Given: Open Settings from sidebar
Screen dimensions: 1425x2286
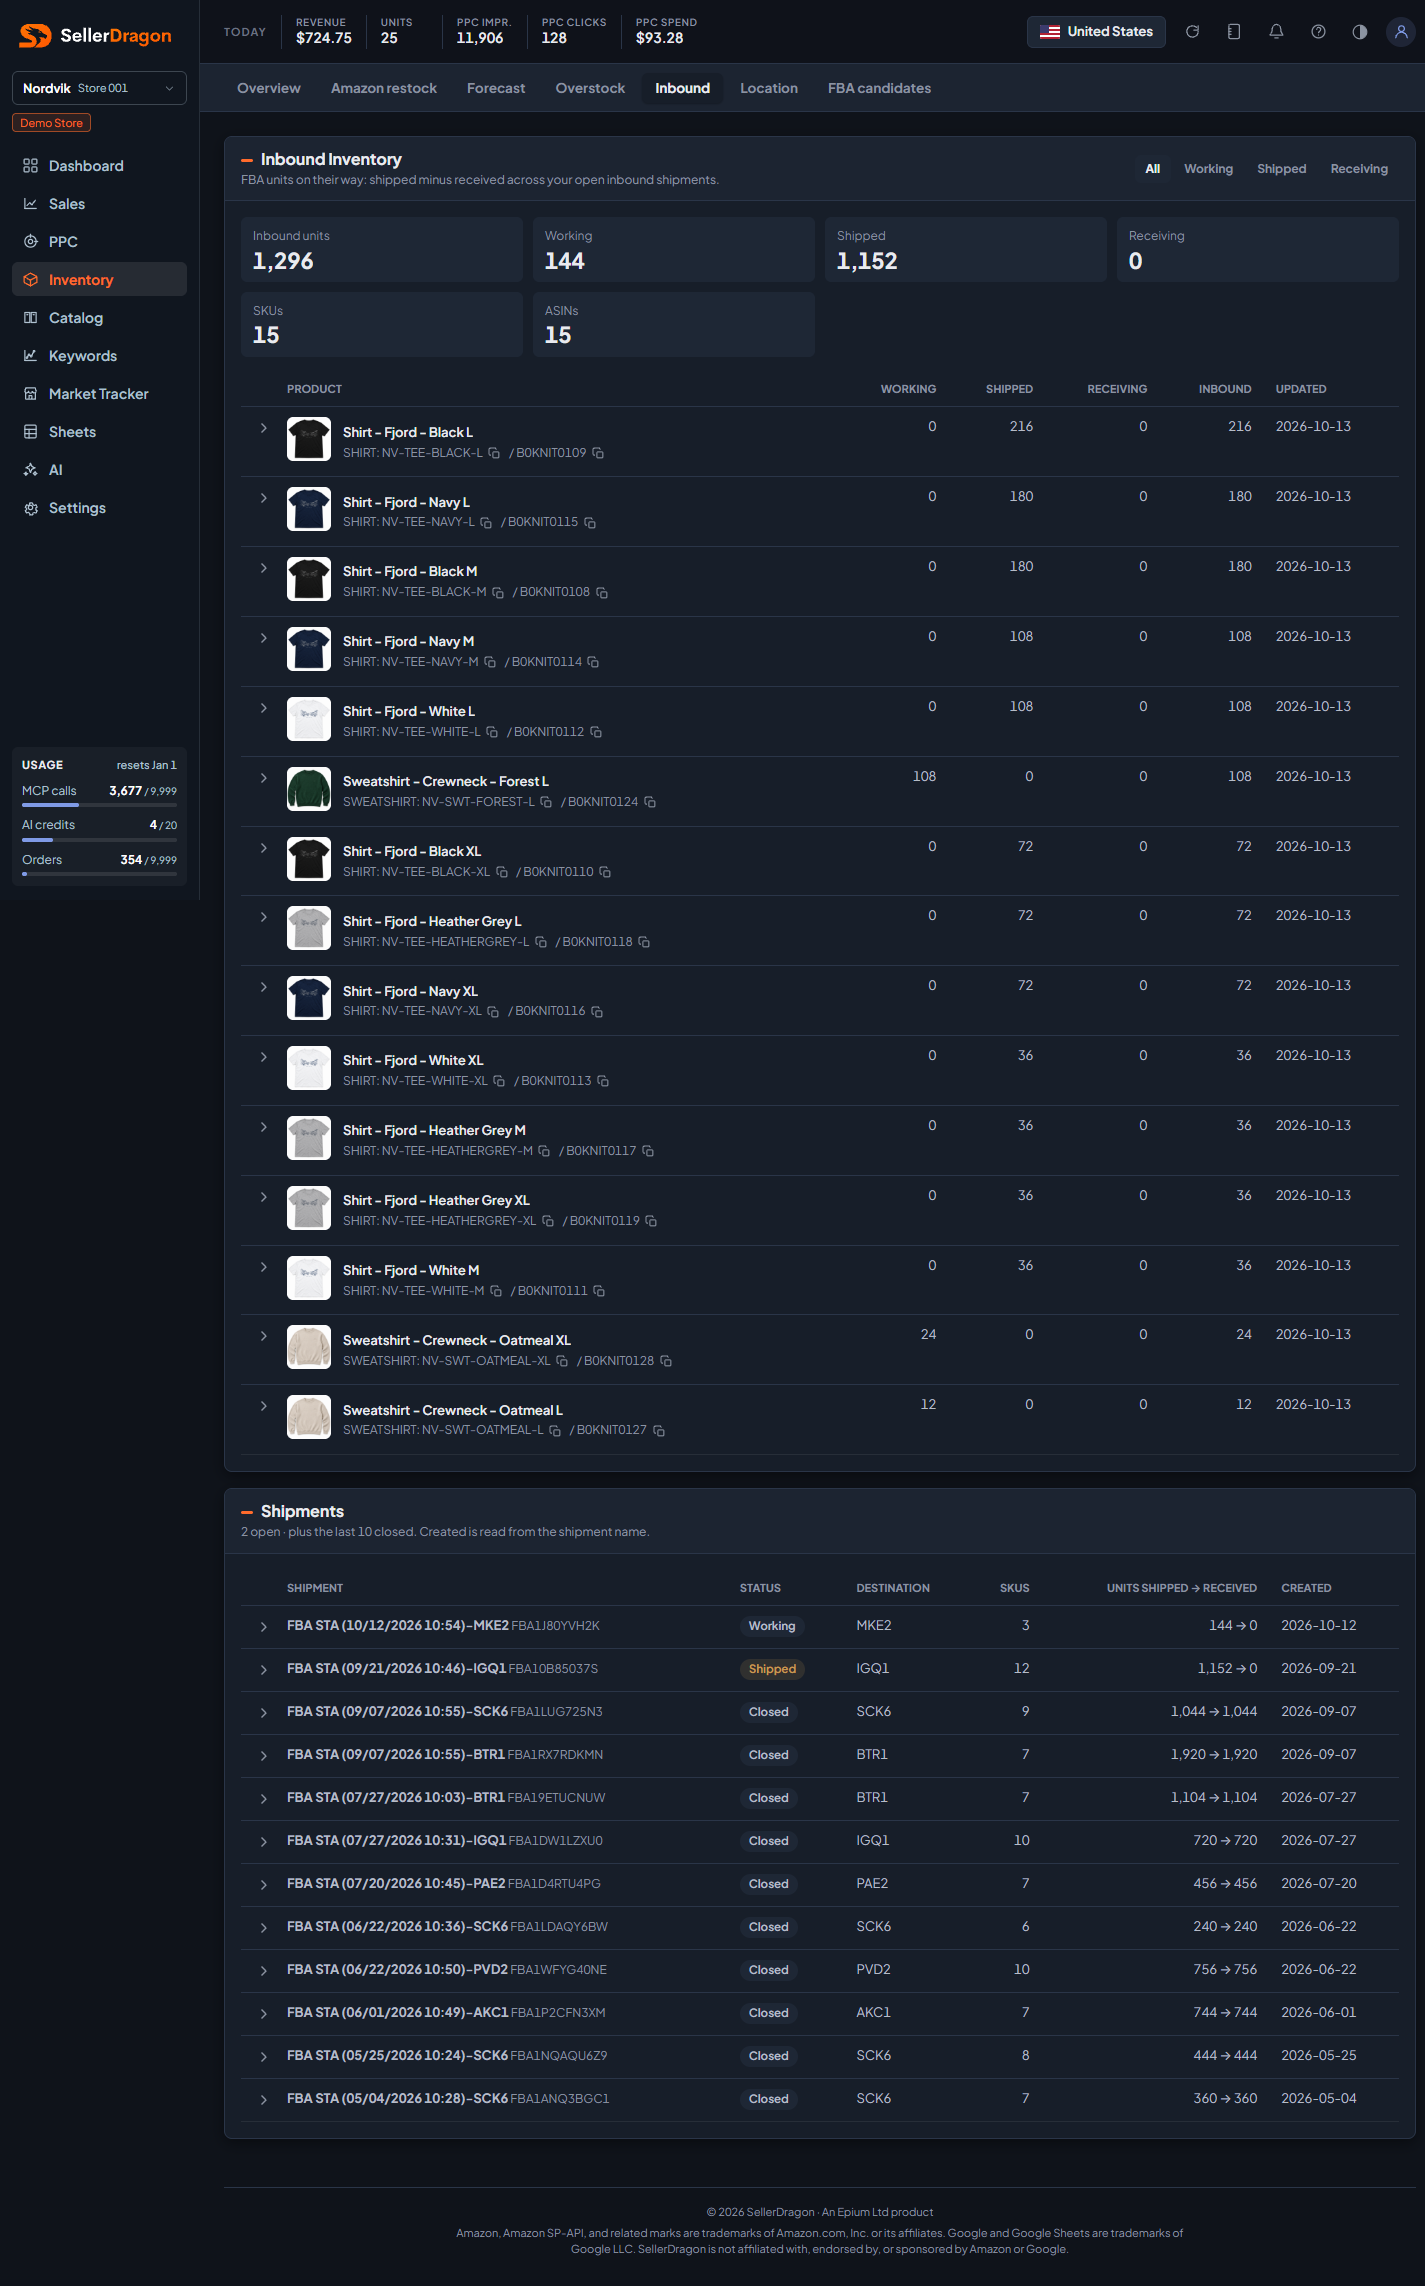Looking at the screenshot, I should click(x=99, y=508).
